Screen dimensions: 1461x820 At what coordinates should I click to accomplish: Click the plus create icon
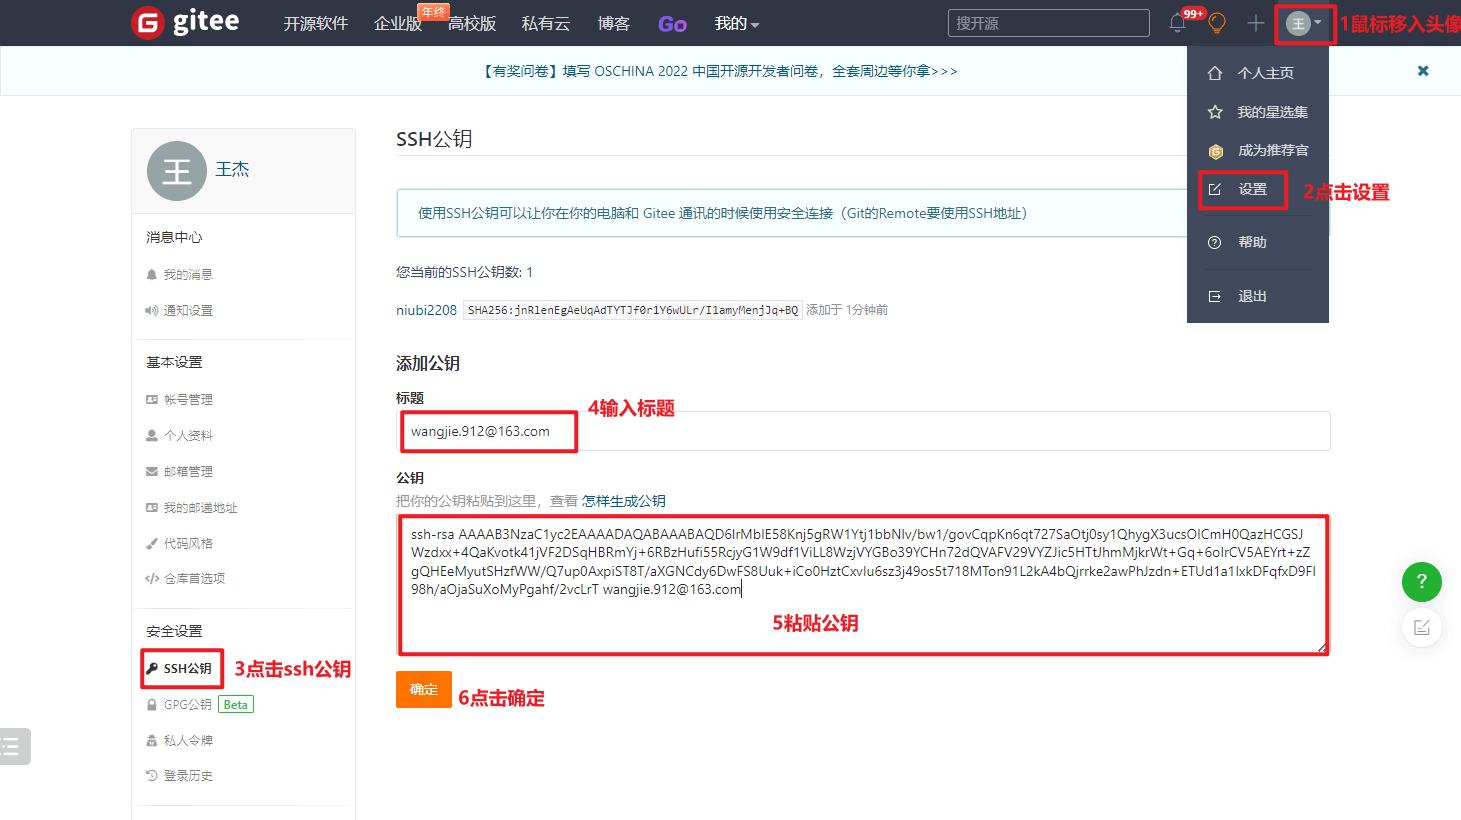pyautogui.click(x=1256, y=23)
